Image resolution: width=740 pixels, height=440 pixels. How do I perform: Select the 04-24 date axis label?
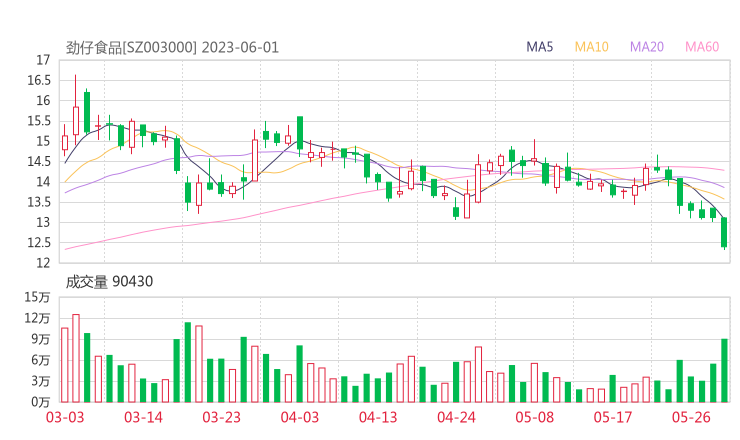456,417
